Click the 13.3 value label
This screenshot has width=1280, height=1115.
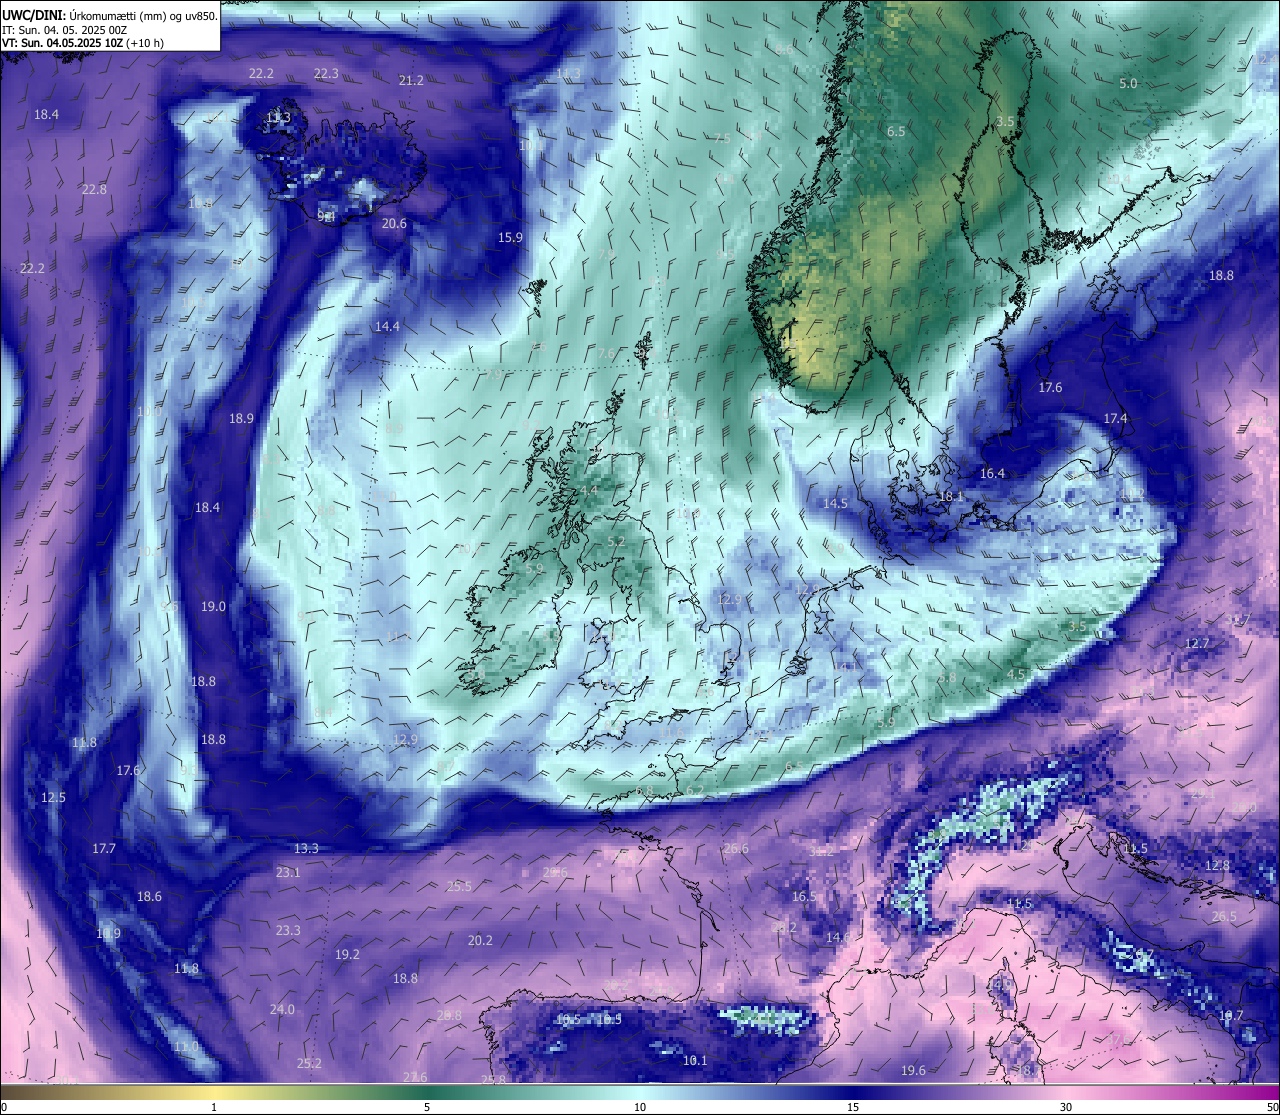click(x=306, y=848)
